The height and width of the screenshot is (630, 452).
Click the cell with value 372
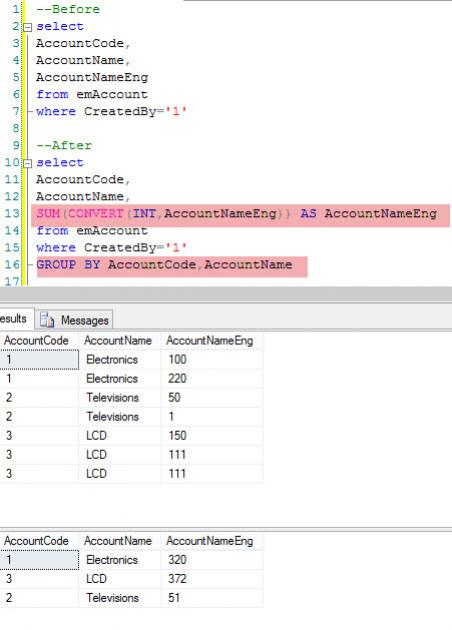[212, 579]
